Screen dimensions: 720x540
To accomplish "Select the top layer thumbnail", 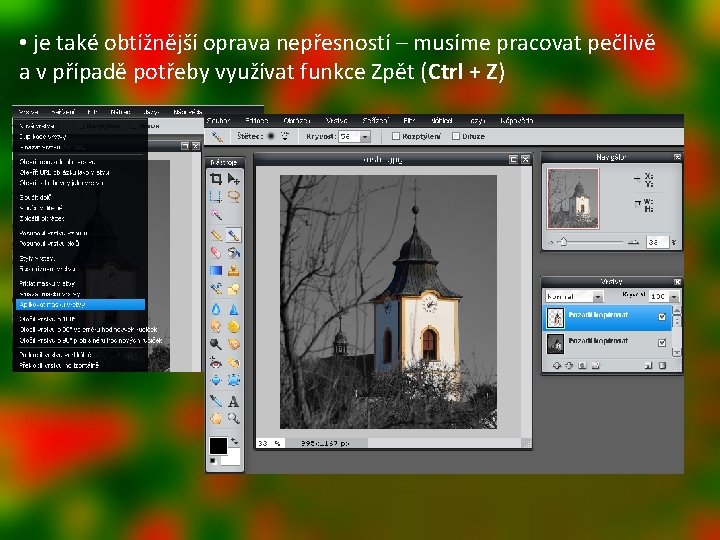I will tap(555, 317).
